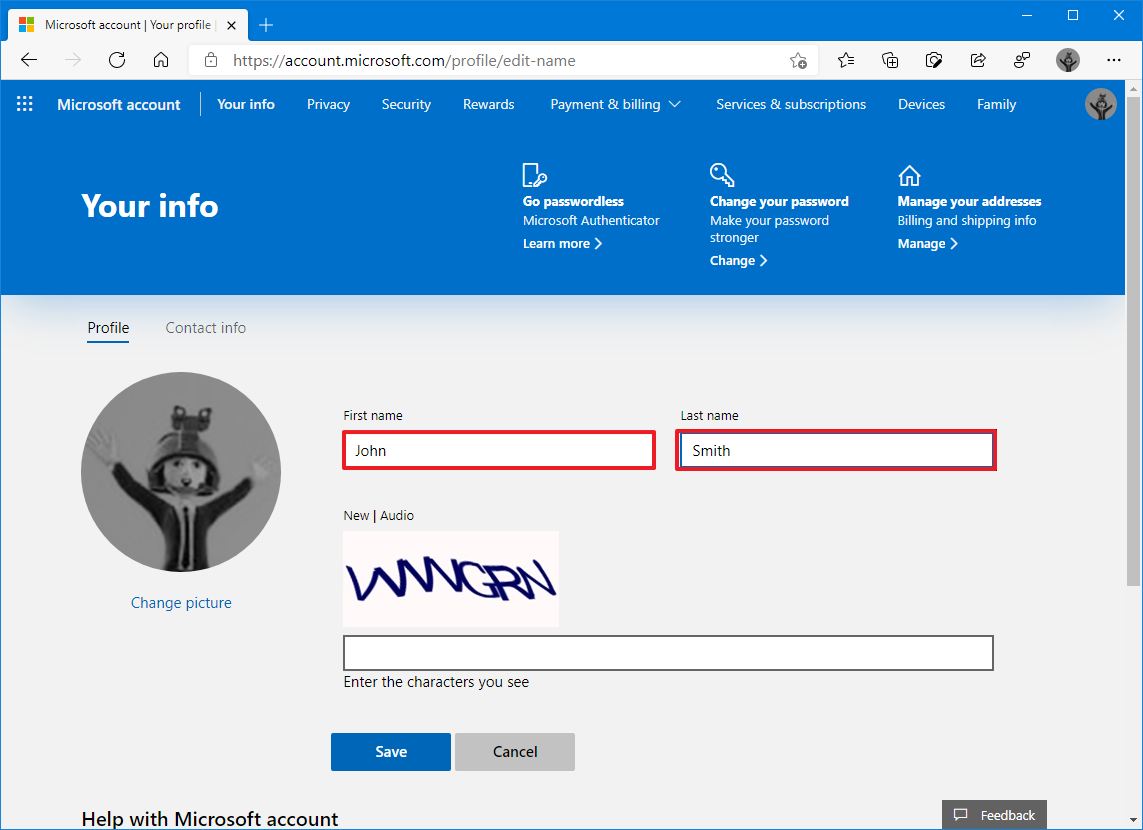Click the Last name field with Smith
This screenshot has width=1143, height=830.
tap(835, 450)
